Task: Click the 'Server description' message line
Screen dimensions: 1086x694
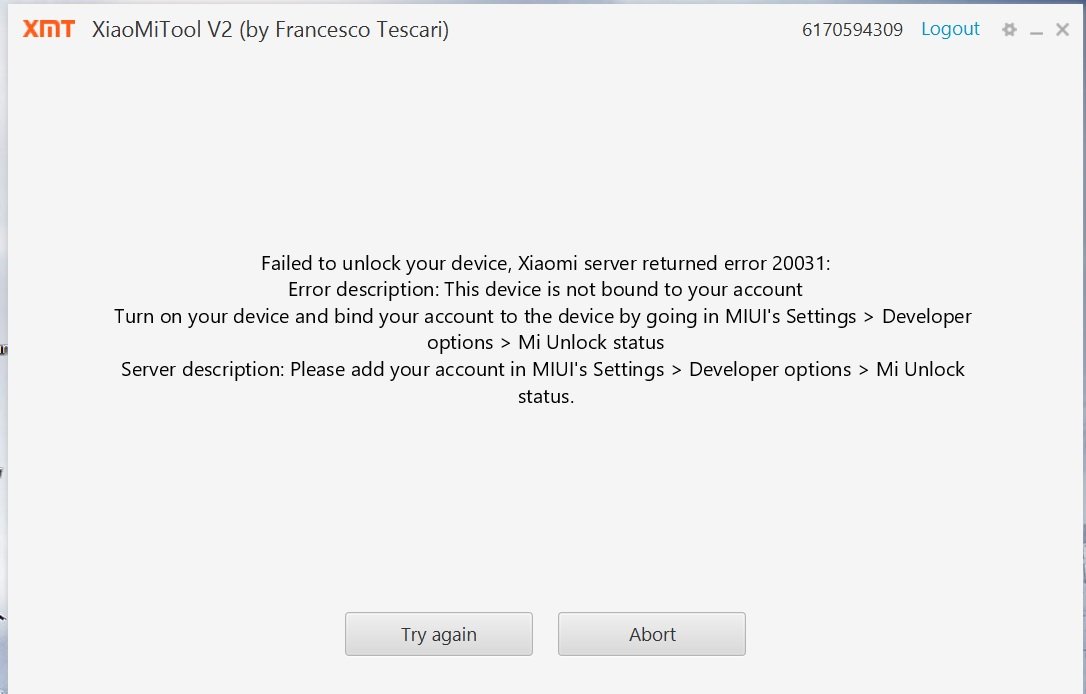Action: (x=543, y=370)
